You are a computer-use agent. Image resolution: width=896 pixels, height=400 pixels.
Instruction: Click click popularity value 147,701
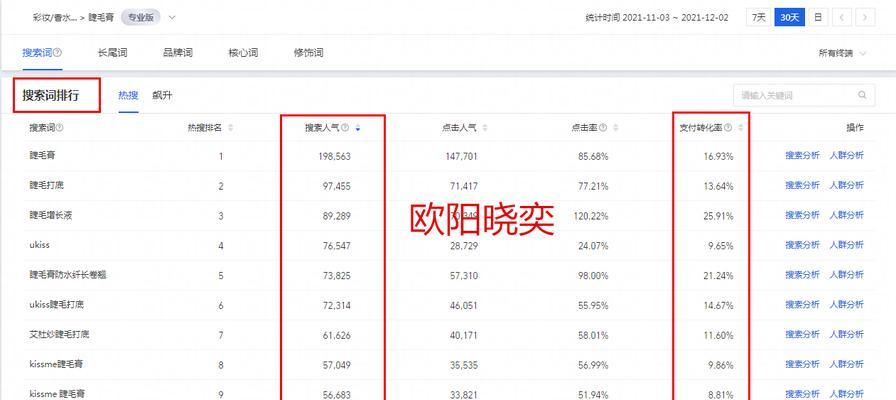coord(461,156)
